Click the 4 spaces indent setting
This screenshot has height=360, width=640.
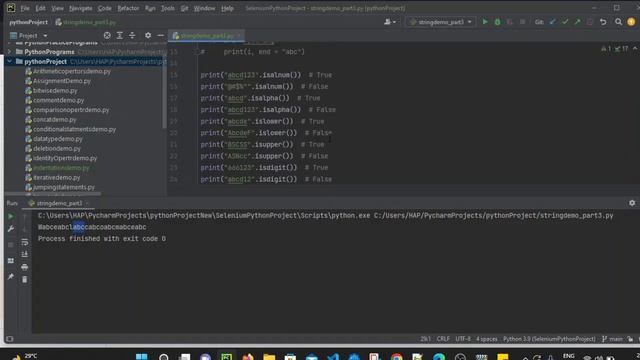coord(487,339)
